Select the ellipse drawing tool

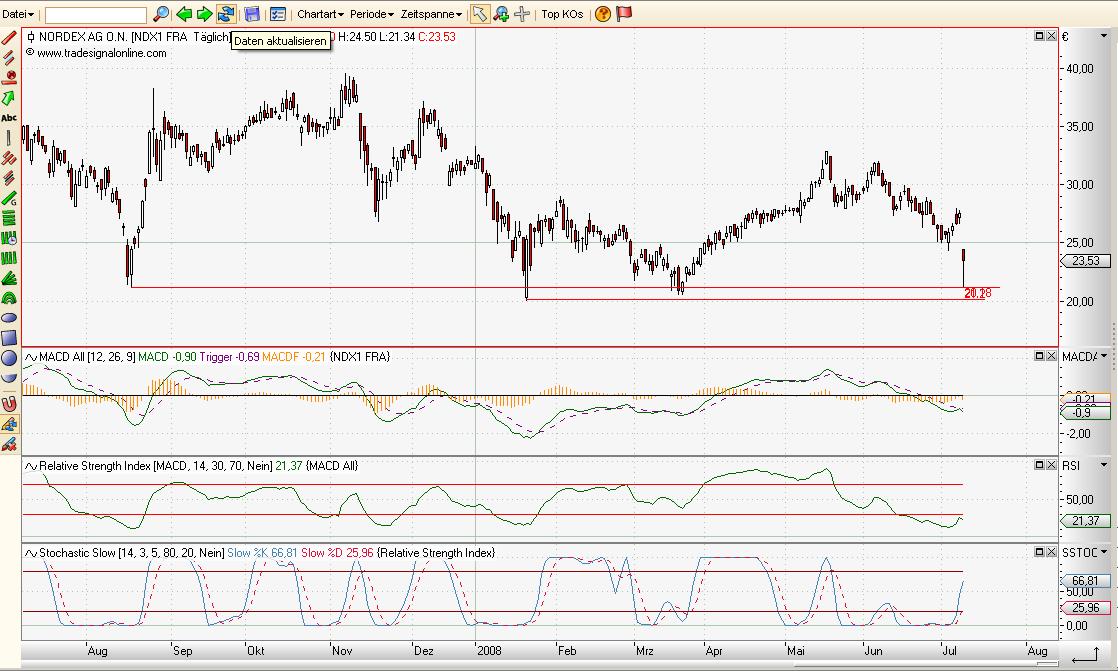pos(9,318)
